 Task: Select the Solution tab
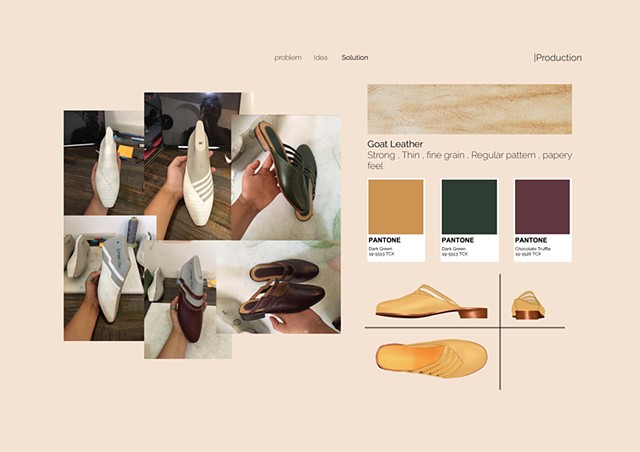pyautogui.click(x=354, y=58)
